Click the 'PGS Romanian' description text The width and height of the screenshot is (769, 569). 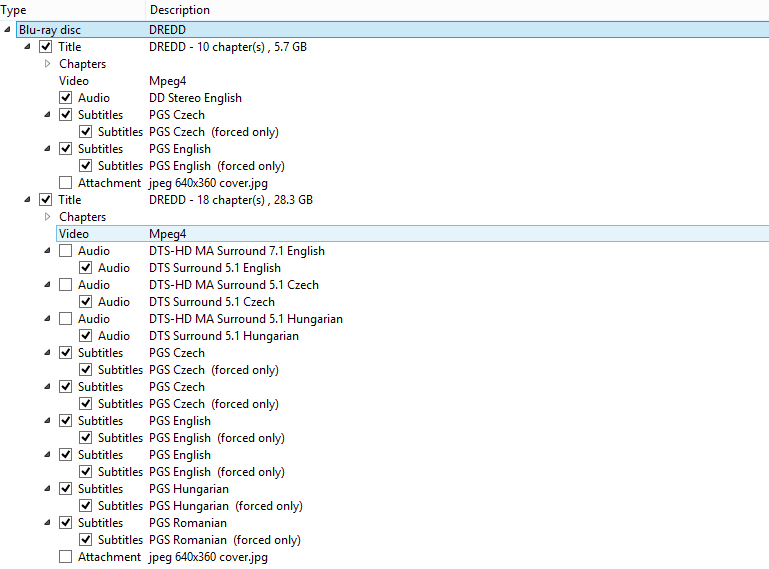coord(188,523)
